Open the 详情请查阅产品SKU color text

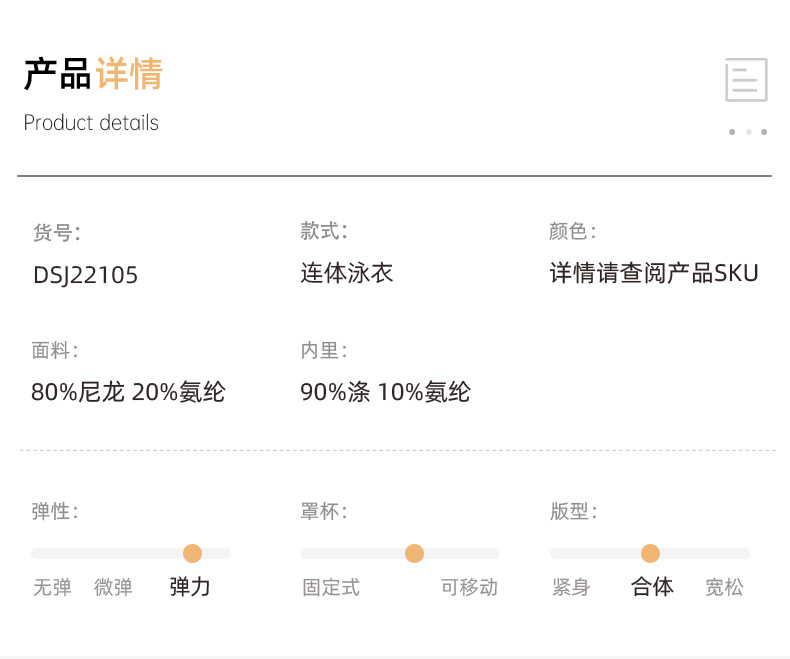654,273
